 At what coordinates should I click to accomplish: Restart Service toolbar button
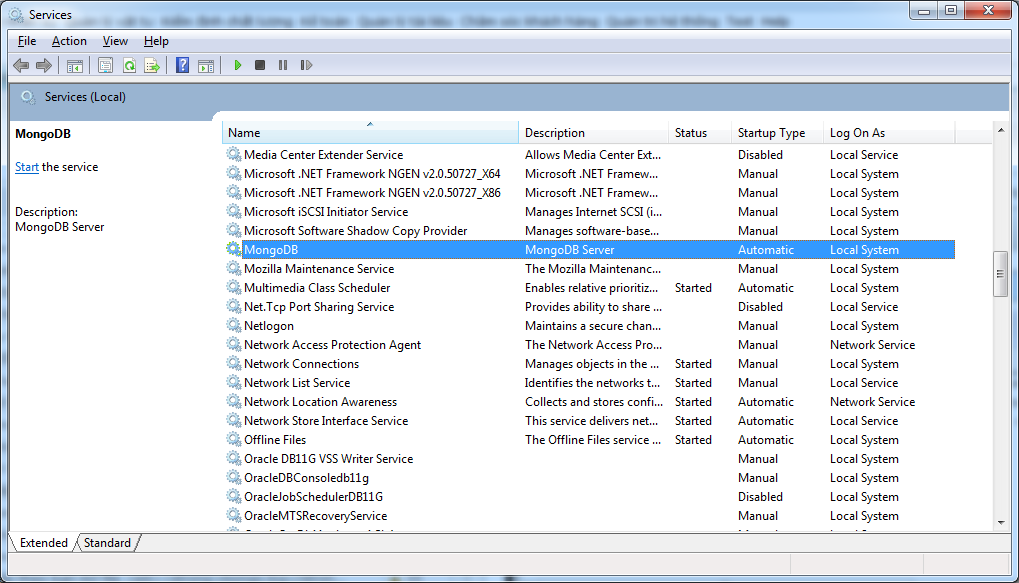pyautogui.click(x=306, y=65)
